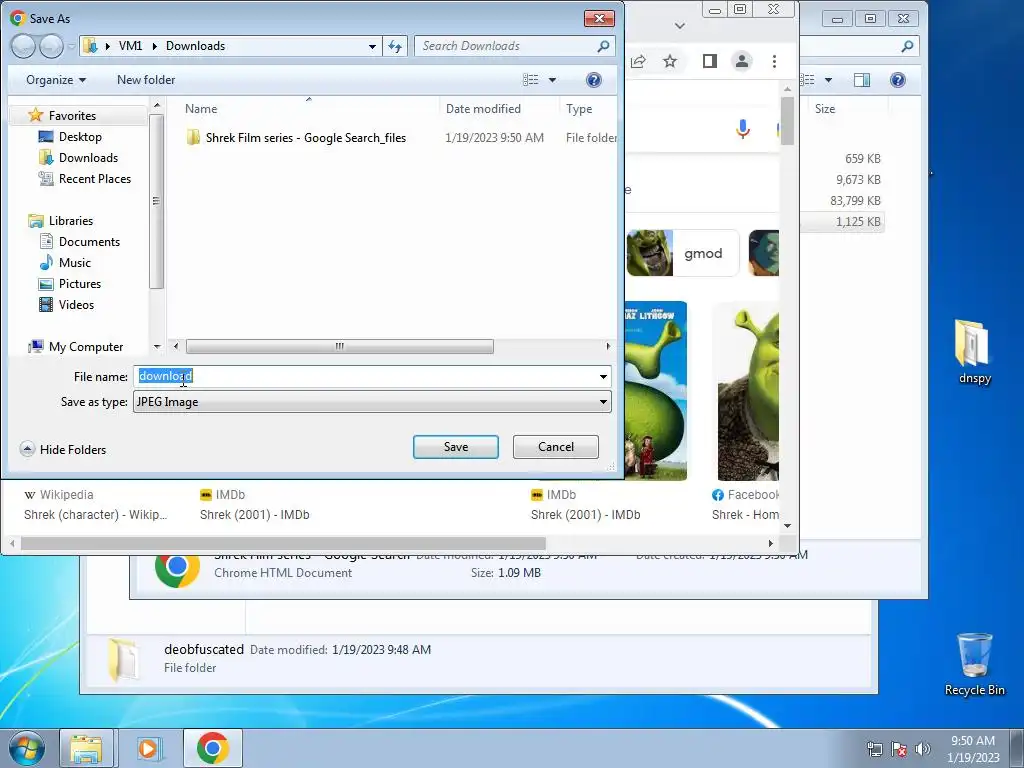Open the Save as type combo box

372,402
